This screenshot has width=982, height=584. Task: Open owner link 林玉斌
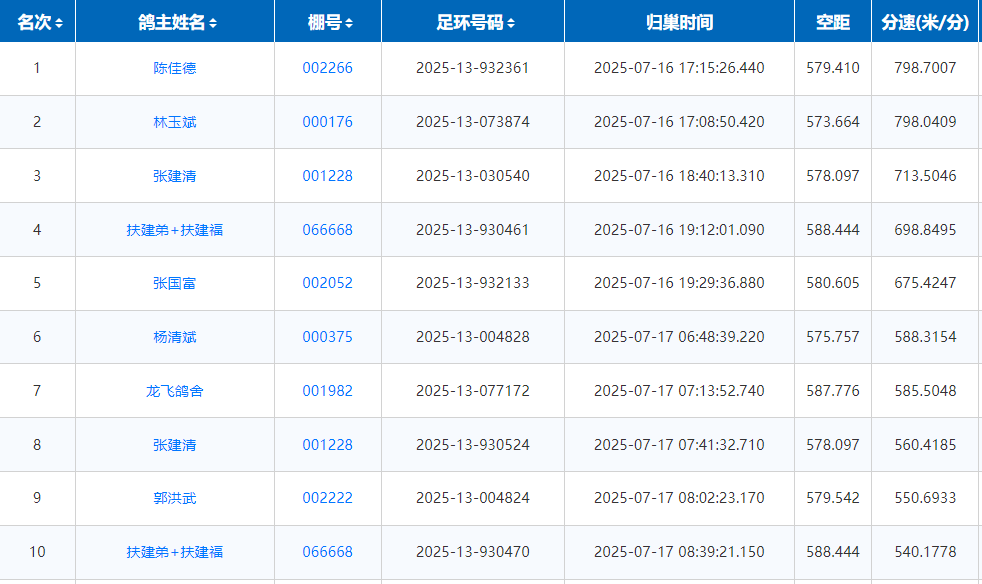click(x=175, y=122)
